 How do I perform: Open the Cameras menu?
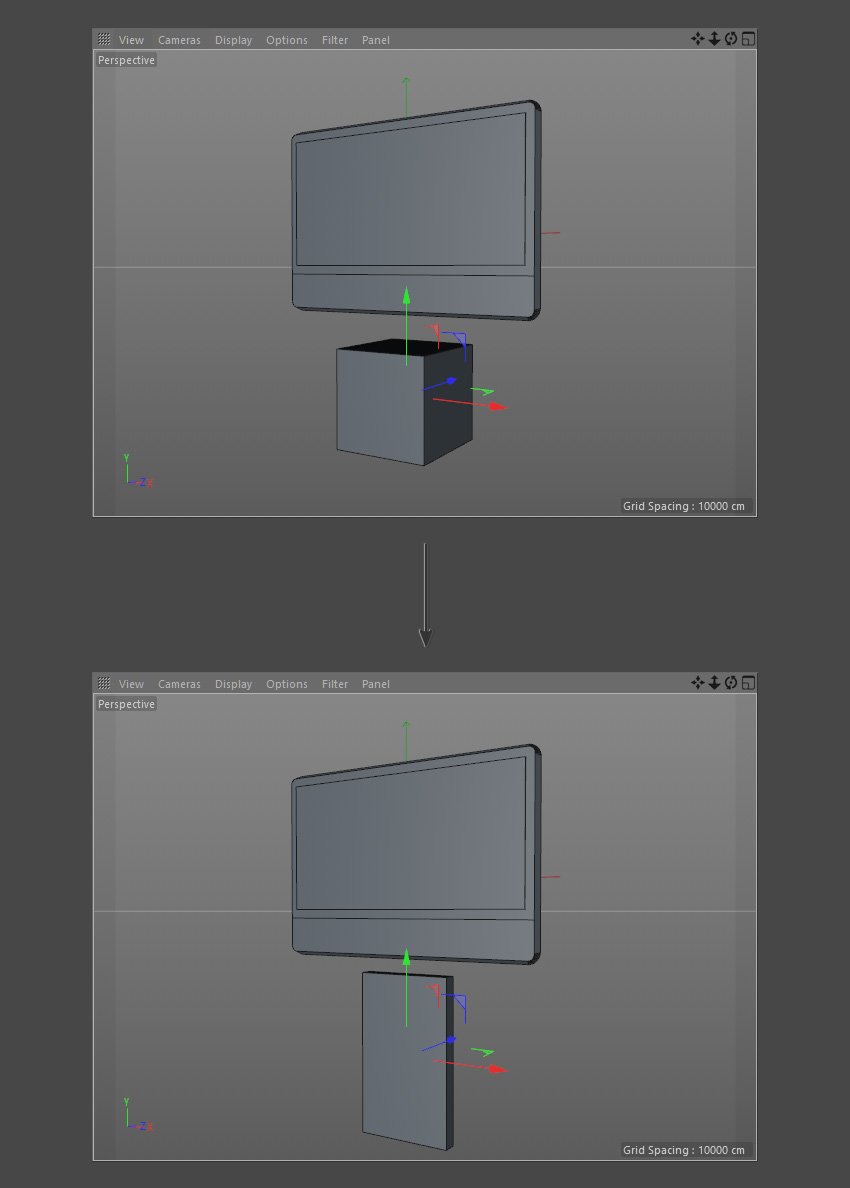click(179, 40)
